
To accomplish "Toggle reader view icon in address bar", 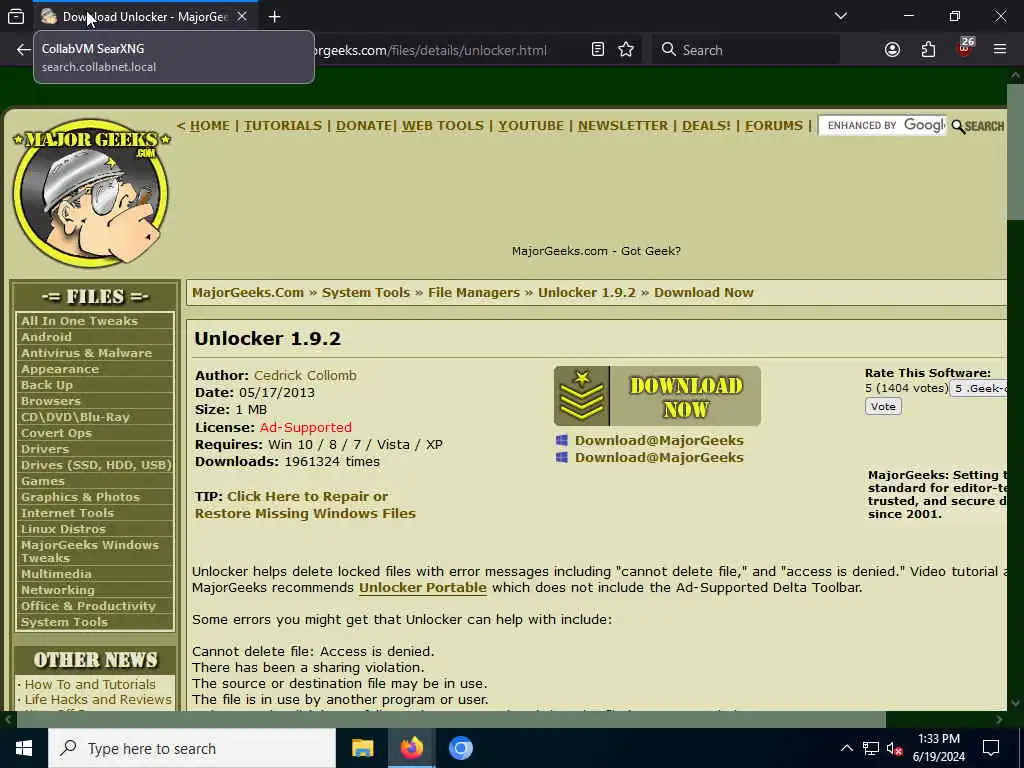I will click(x=598, y=50).
